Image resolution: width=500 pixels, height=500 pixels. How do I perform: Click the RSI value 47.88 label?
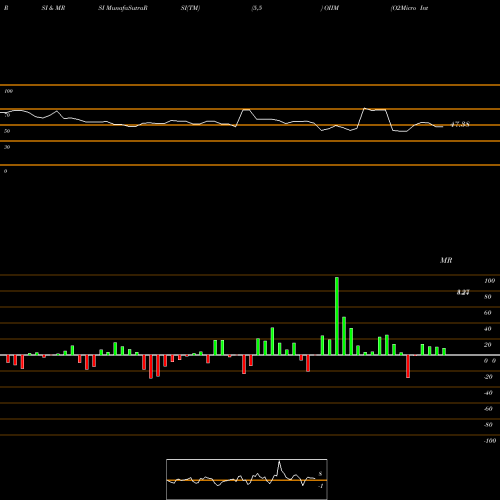pyautogui.click(x=460, y=124)
